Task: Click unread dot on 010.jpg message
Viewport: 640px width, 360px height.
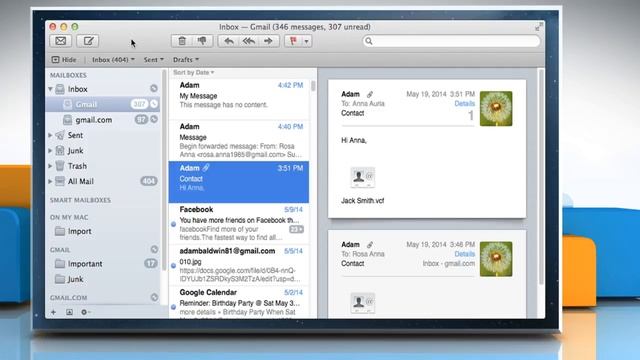Action: tap(173, 266)
